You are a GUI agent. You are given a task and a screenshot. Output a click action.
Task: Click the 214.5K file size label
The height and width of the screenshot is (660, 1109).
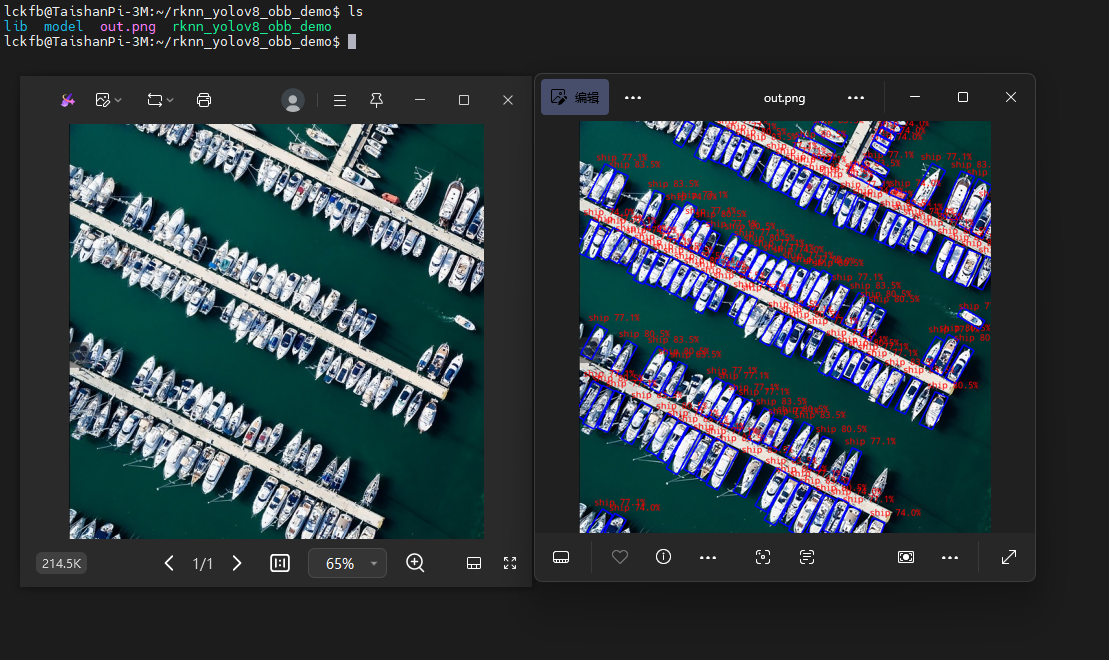click(62, 564)
